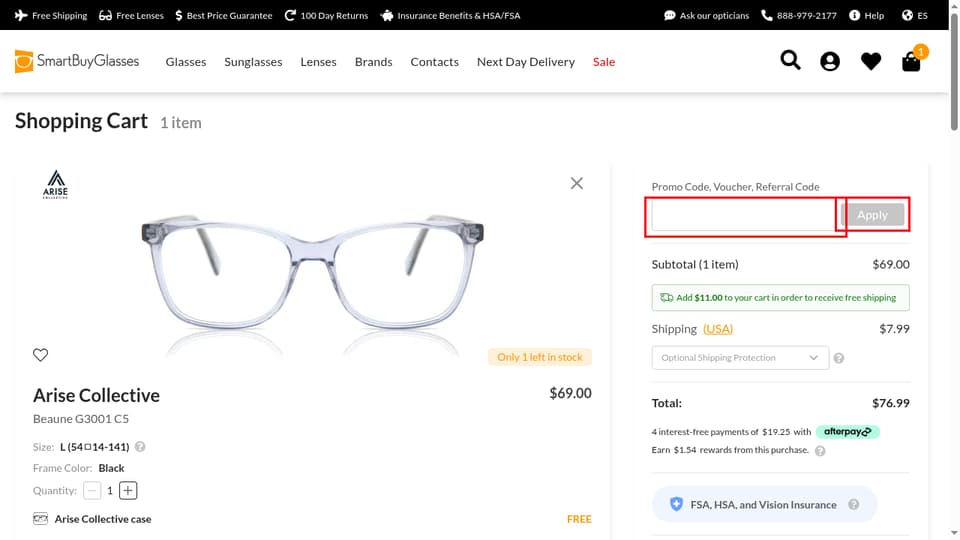Viewport: 960px width, 540px height.
Task: Click rewards info question mark icon
Action: 820,451
